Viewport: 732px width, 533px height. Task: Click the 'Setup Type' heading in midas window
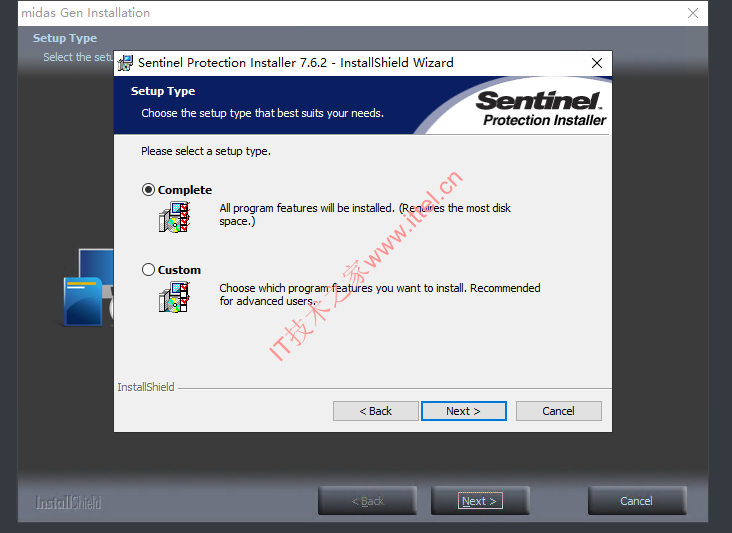65,38
